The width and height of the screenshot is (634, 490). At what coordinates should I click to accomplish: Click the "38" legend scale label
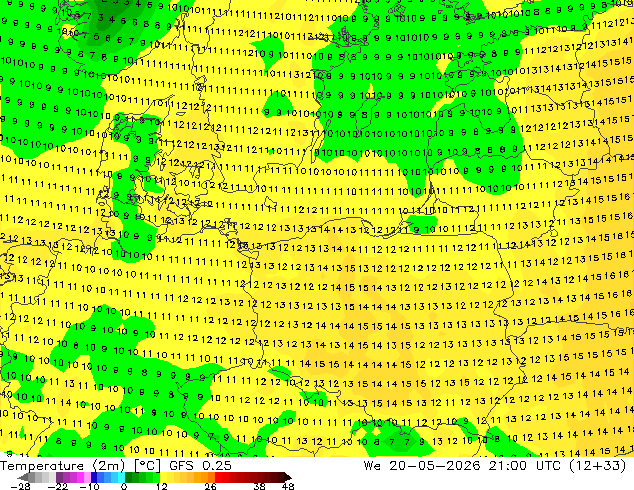260,486
